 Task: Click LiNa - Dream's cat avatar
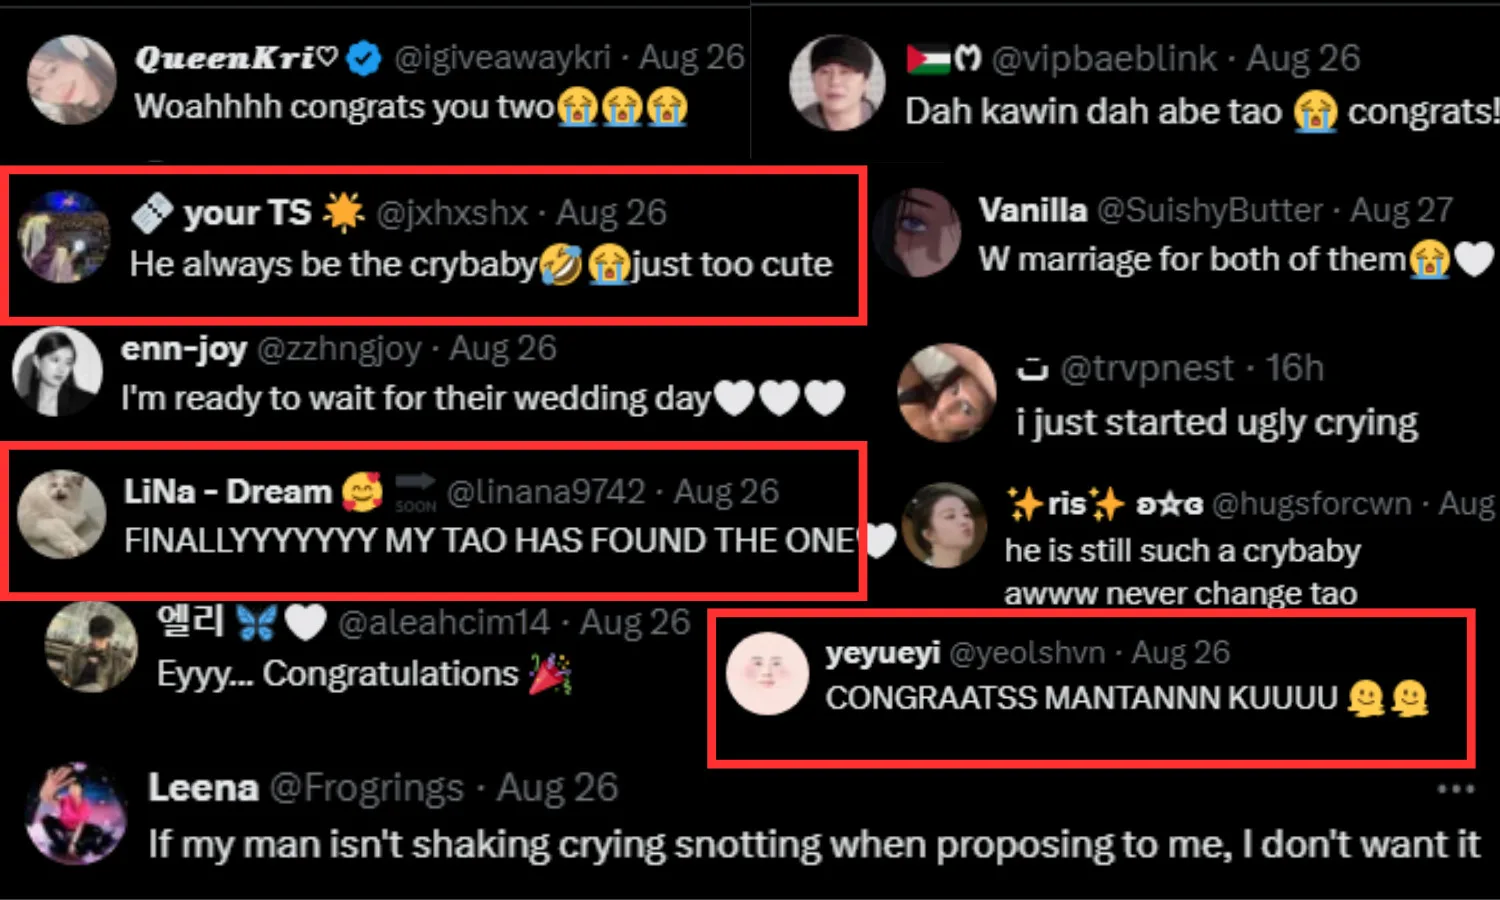pyautogui.click(x=62, y=514)
